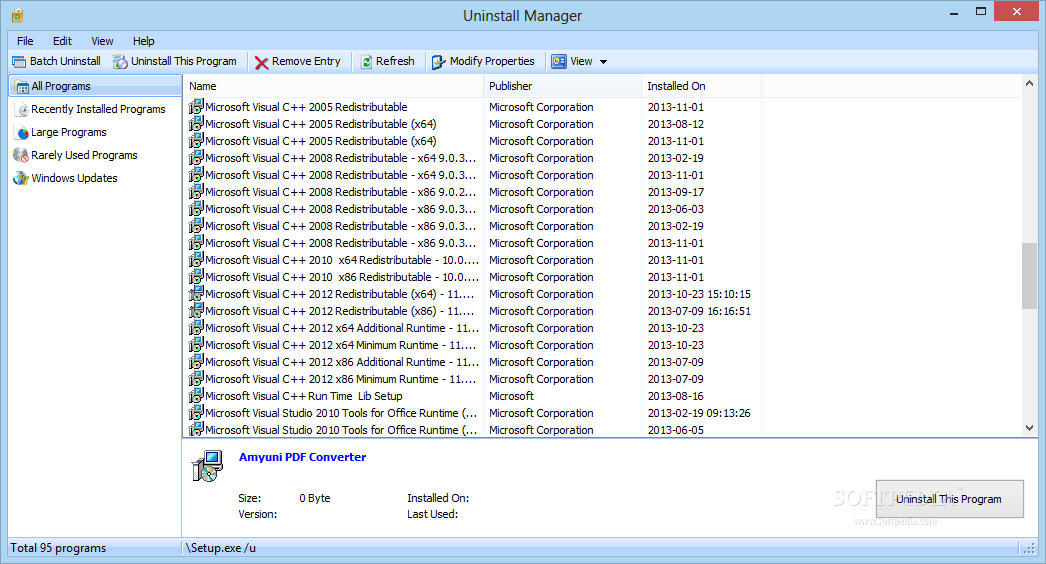Click the icon of Visual C++ 2012 Redistributable (x86)
1046x564 pixels.
pos(196,311)
